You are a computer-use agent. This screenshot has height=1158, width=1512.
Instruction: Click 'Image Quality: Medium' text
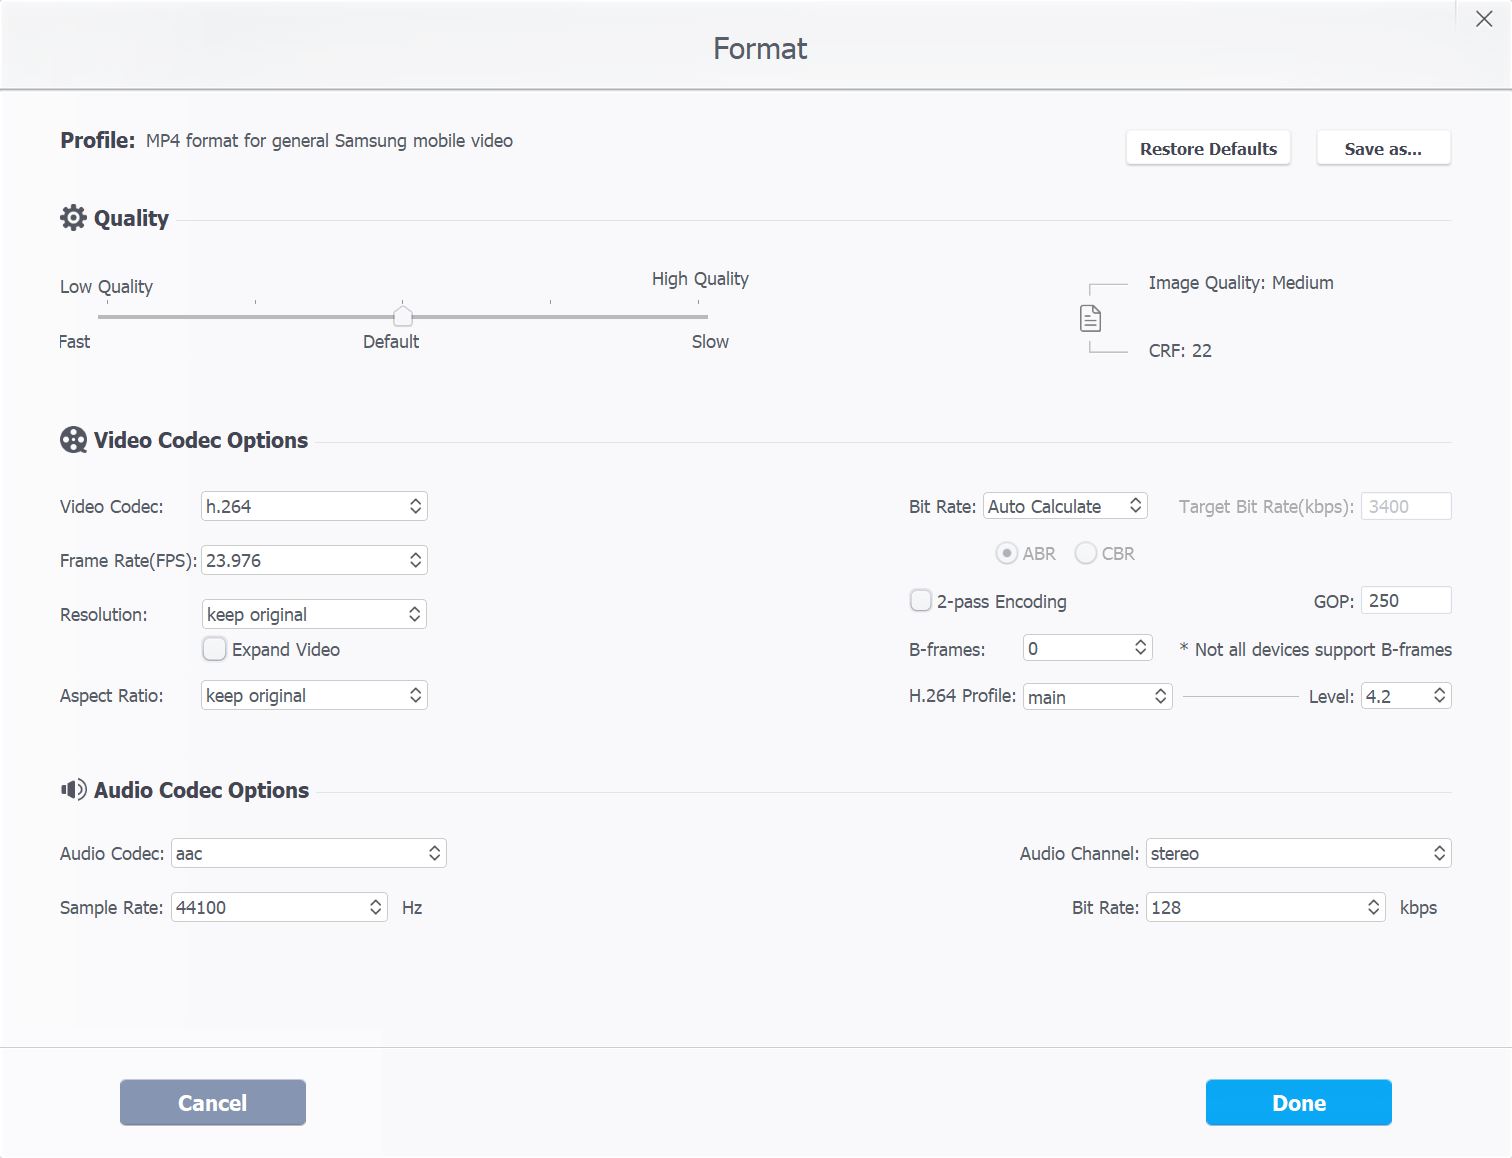(1241, 283)
